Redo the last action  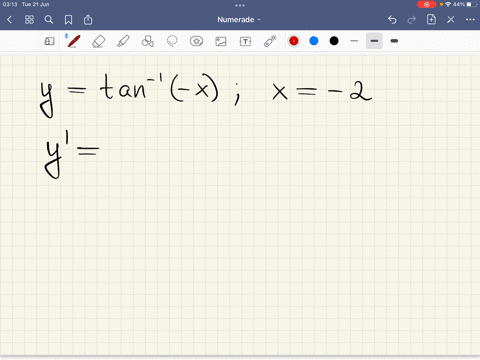click(412, 20)
